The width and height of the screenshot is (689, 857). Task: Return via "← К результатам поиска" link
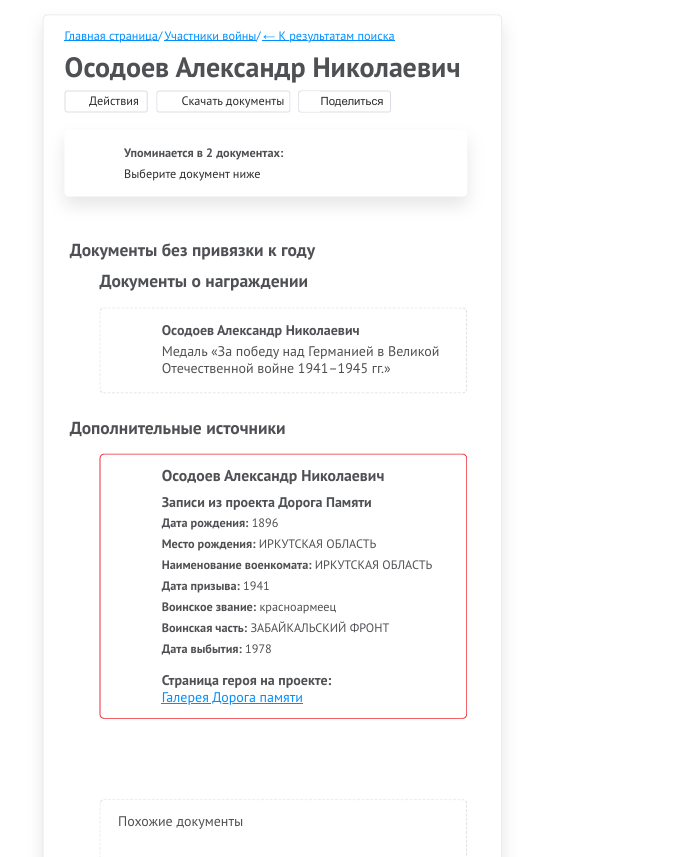tap(328, 35)
